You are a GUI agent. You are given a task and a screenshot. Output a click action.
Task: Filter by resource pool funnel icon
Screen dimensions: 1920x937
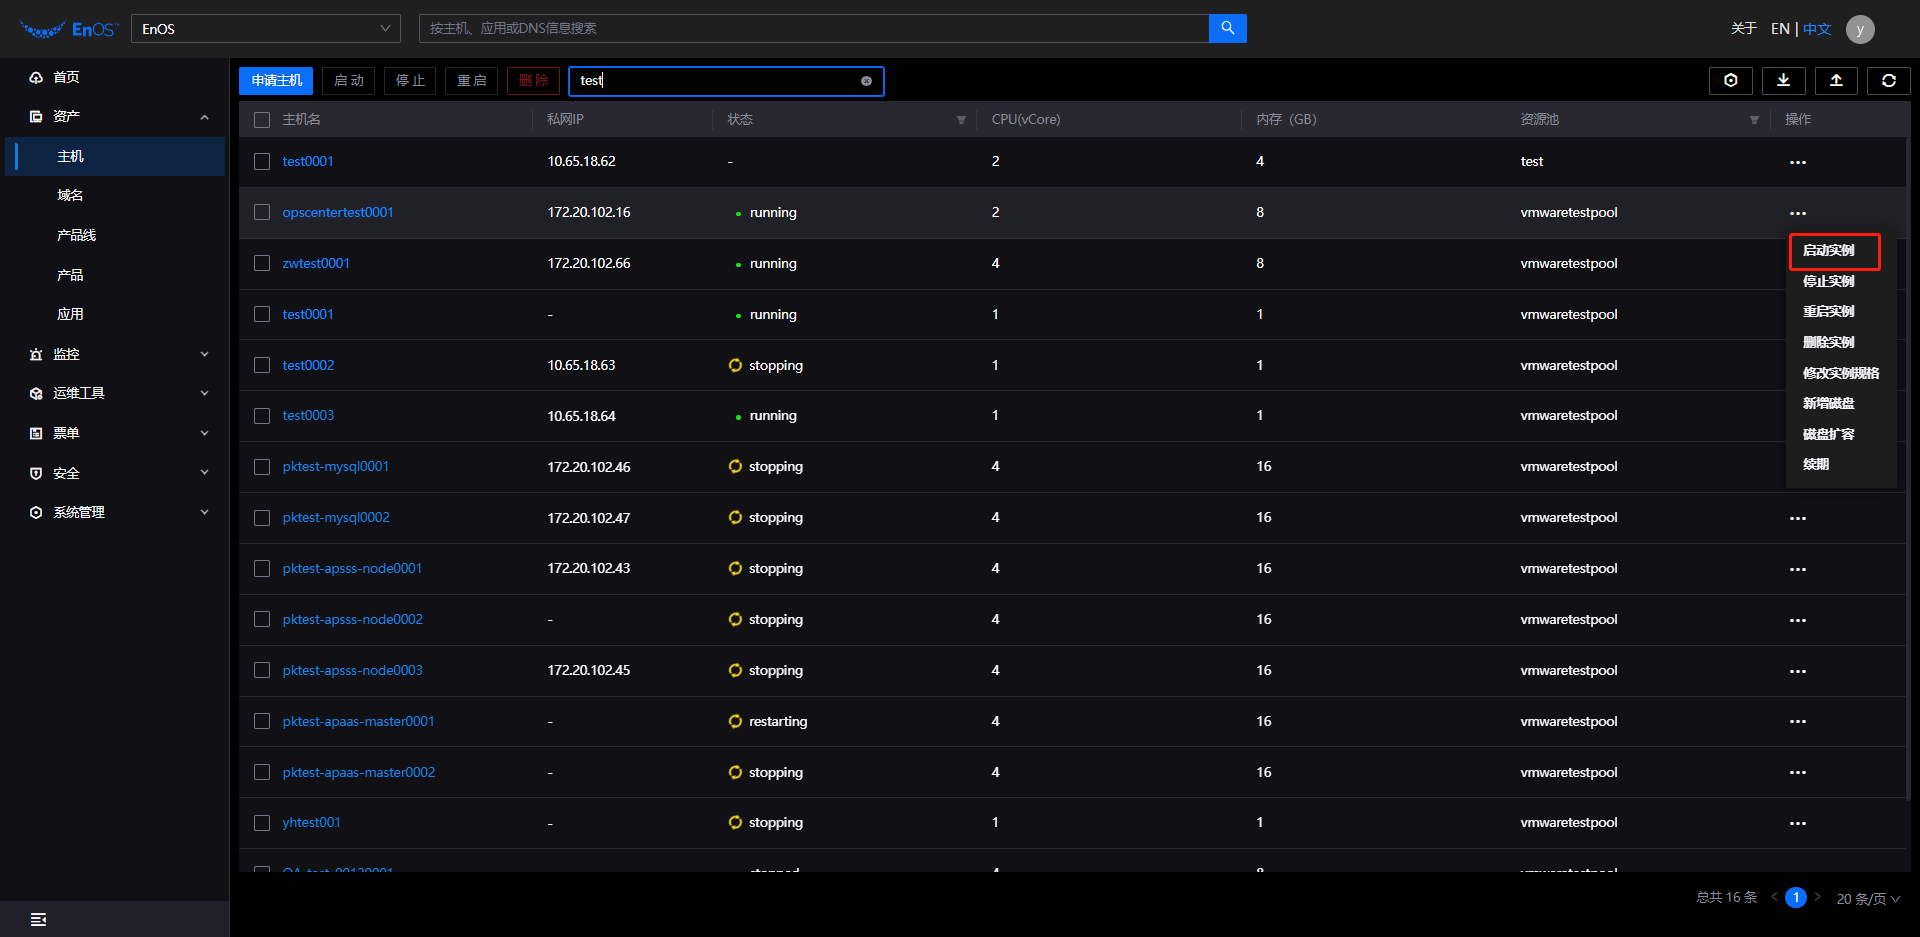pyautogui.click(x=1754, y=120)
